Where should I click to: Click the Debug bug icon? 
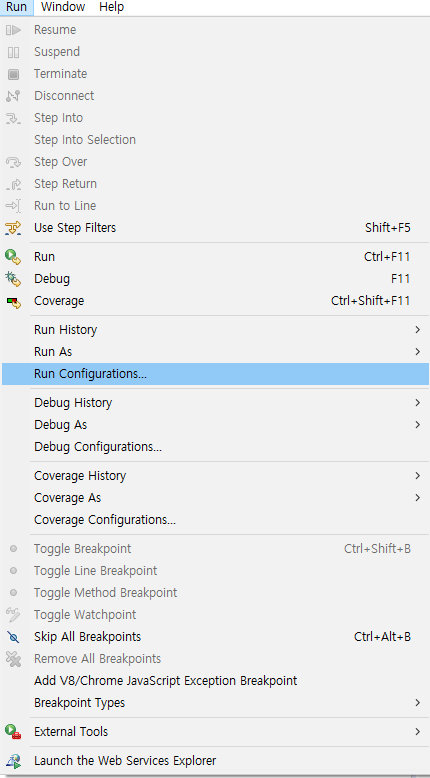coord(13,279)
